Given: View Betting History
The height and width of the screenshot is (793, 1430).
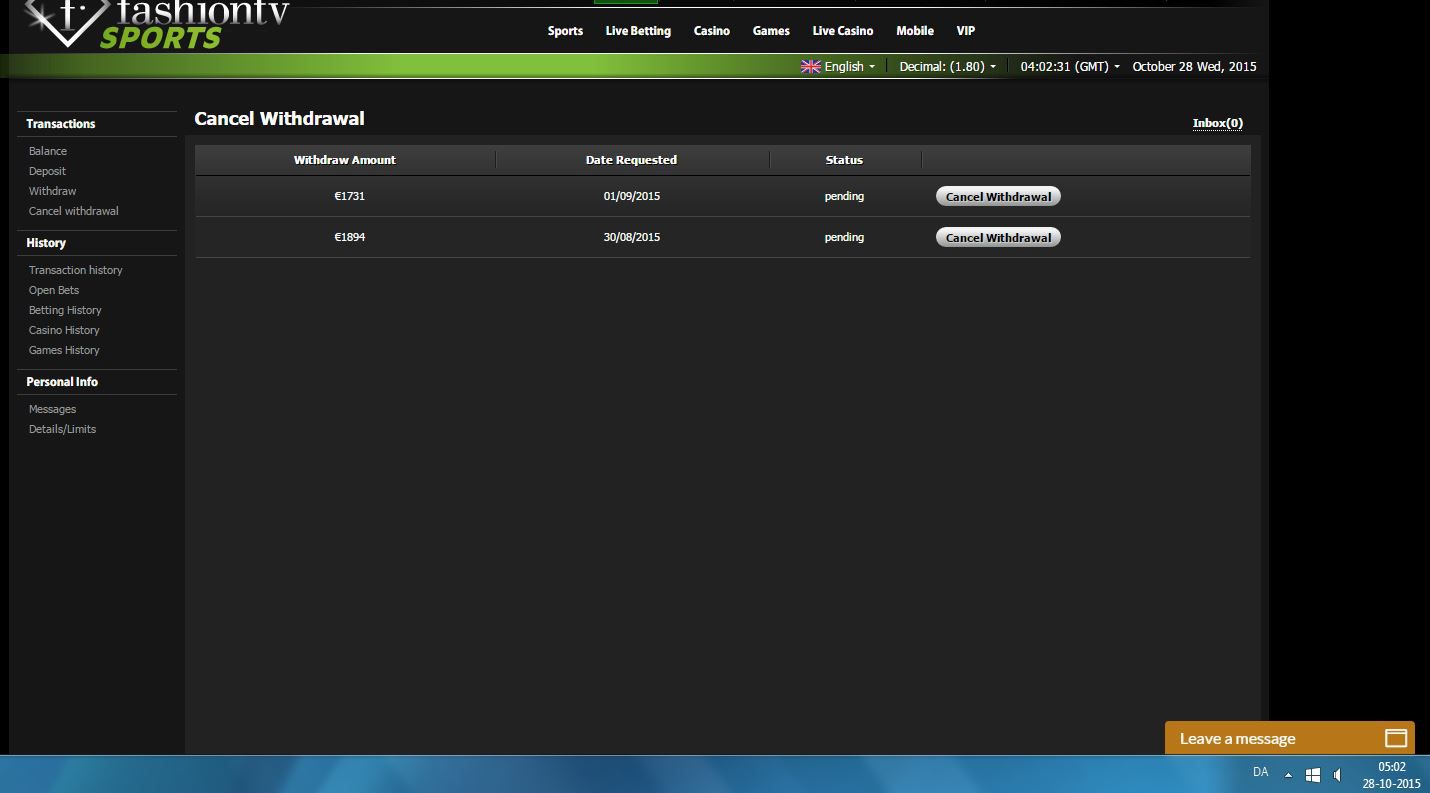Looking at the screenshot, I should point(65,310).
